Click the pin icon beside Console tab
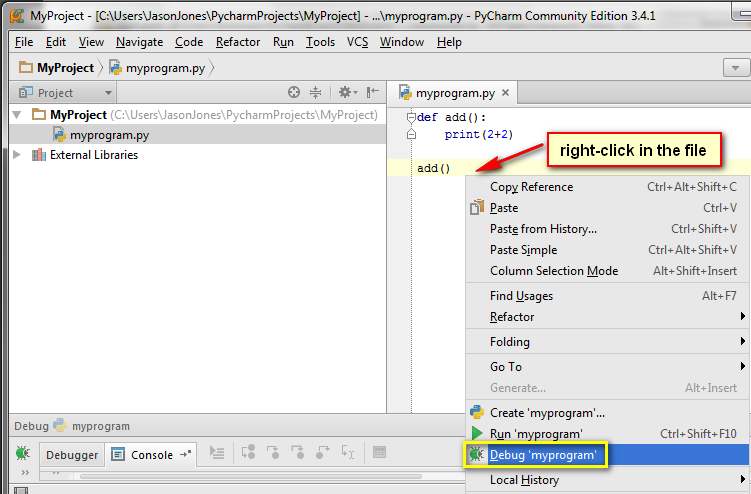Image resolution: width=751 pixels, height=494 pixels. click(x=186, y=454)
